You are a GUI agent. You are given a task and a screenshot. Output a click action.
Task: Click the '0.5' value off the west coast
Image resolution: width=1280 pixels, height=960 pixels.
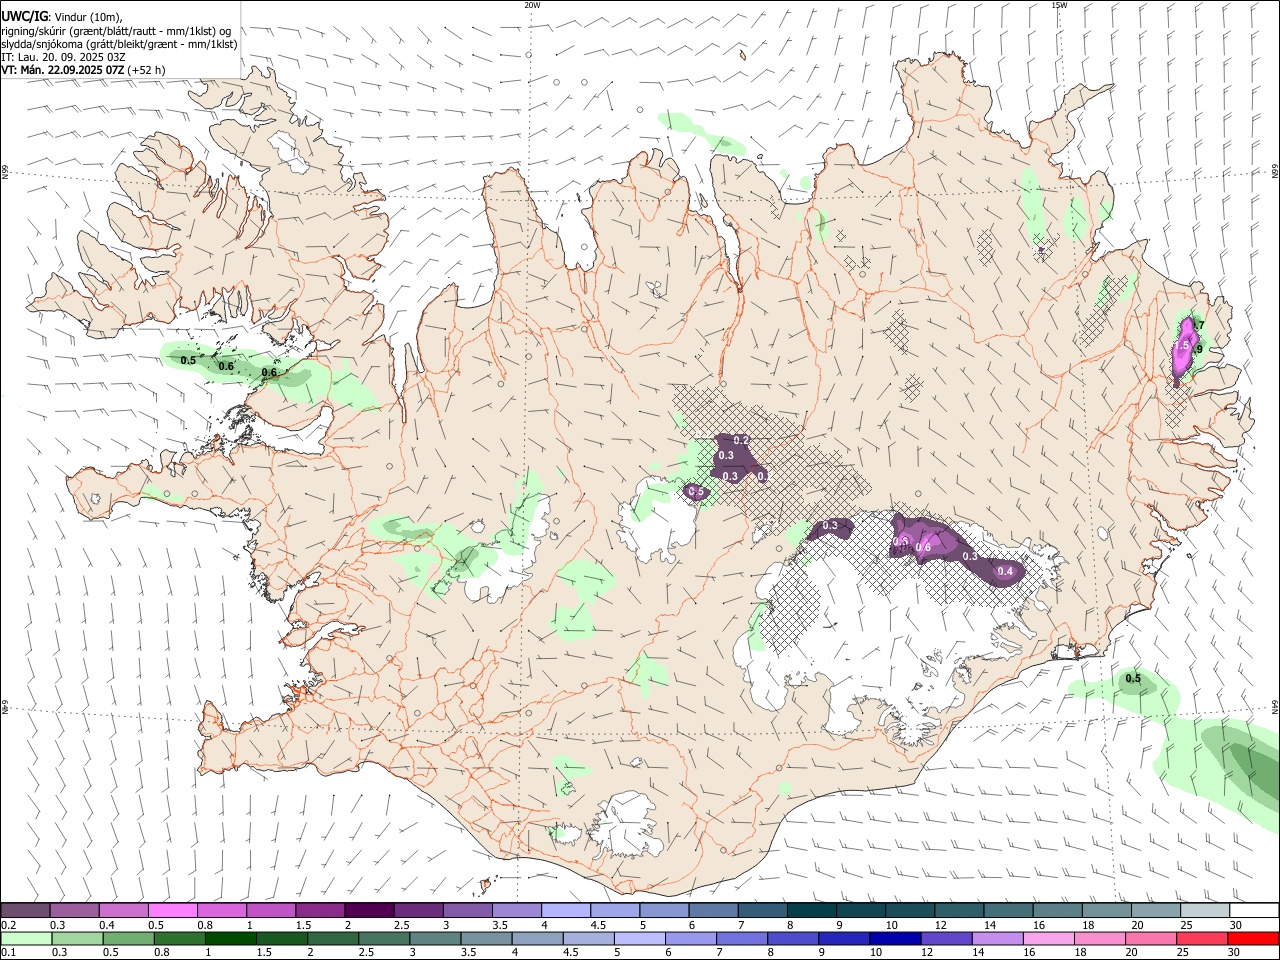pos(188,360)
